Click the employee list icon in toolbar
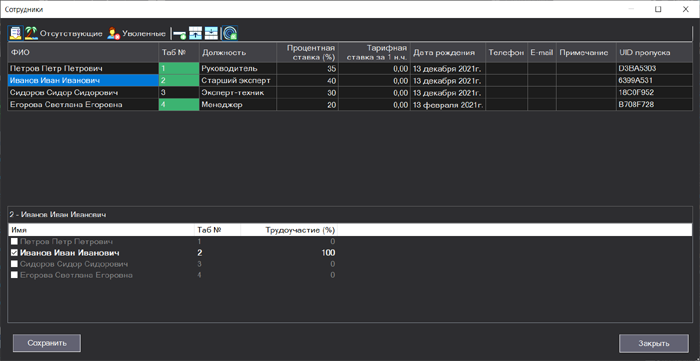 coord(15,33)
